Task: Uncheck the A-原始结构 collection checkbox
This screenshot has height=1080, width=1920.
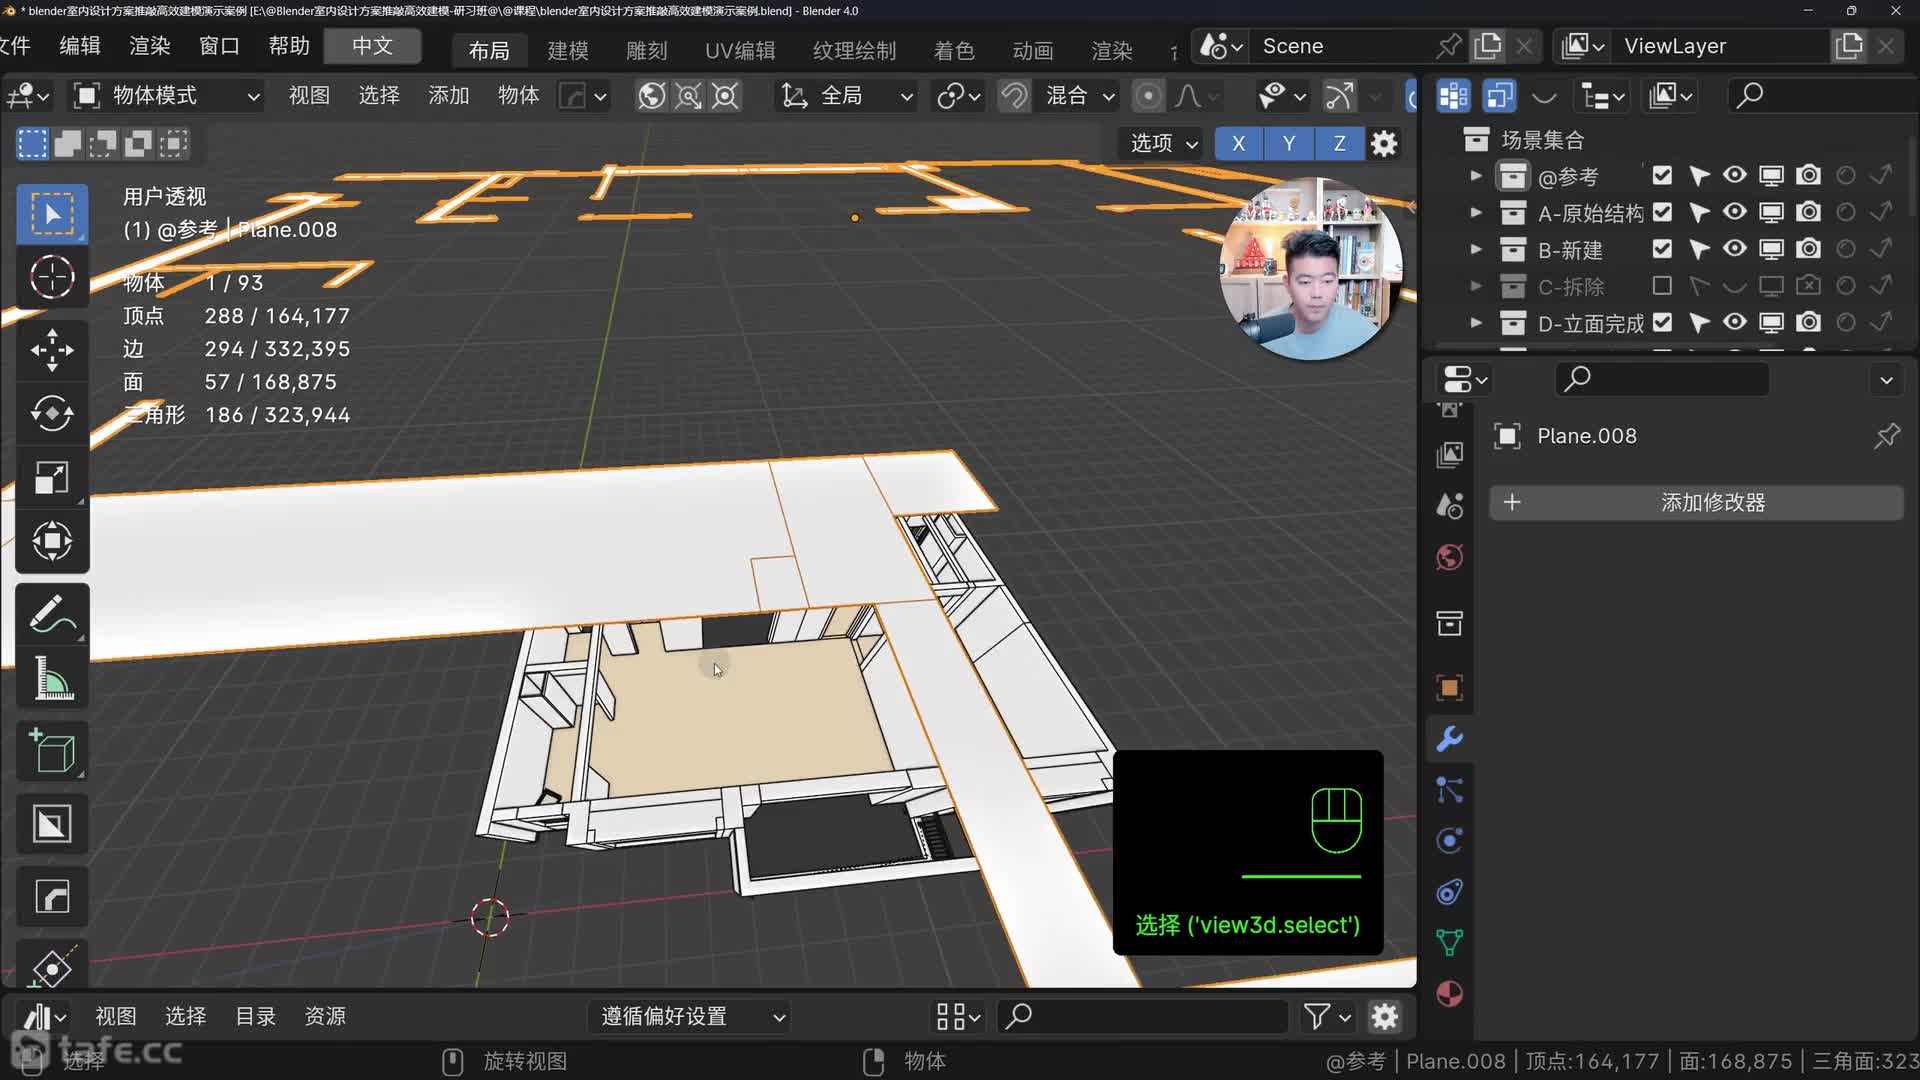Action: pyautogui.click(x=1662, y=212)
